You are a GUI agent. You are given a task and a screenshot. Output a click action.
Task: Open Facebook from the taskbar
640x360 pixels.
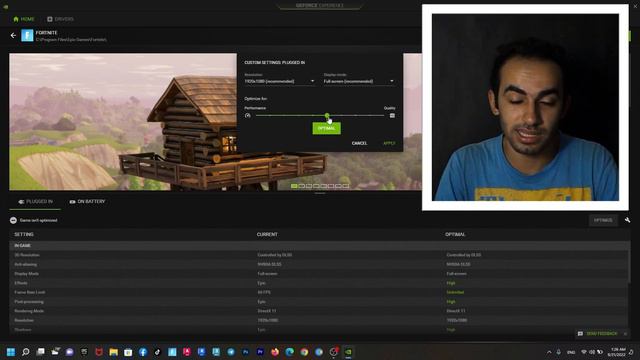(143, 352)
